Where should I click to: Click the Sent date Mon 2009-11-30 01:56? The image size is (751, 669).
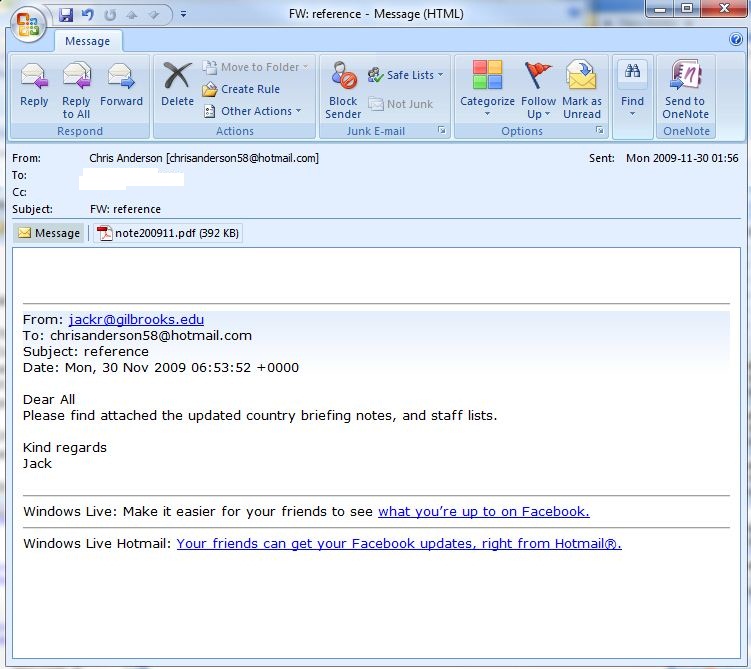[682, 158]
